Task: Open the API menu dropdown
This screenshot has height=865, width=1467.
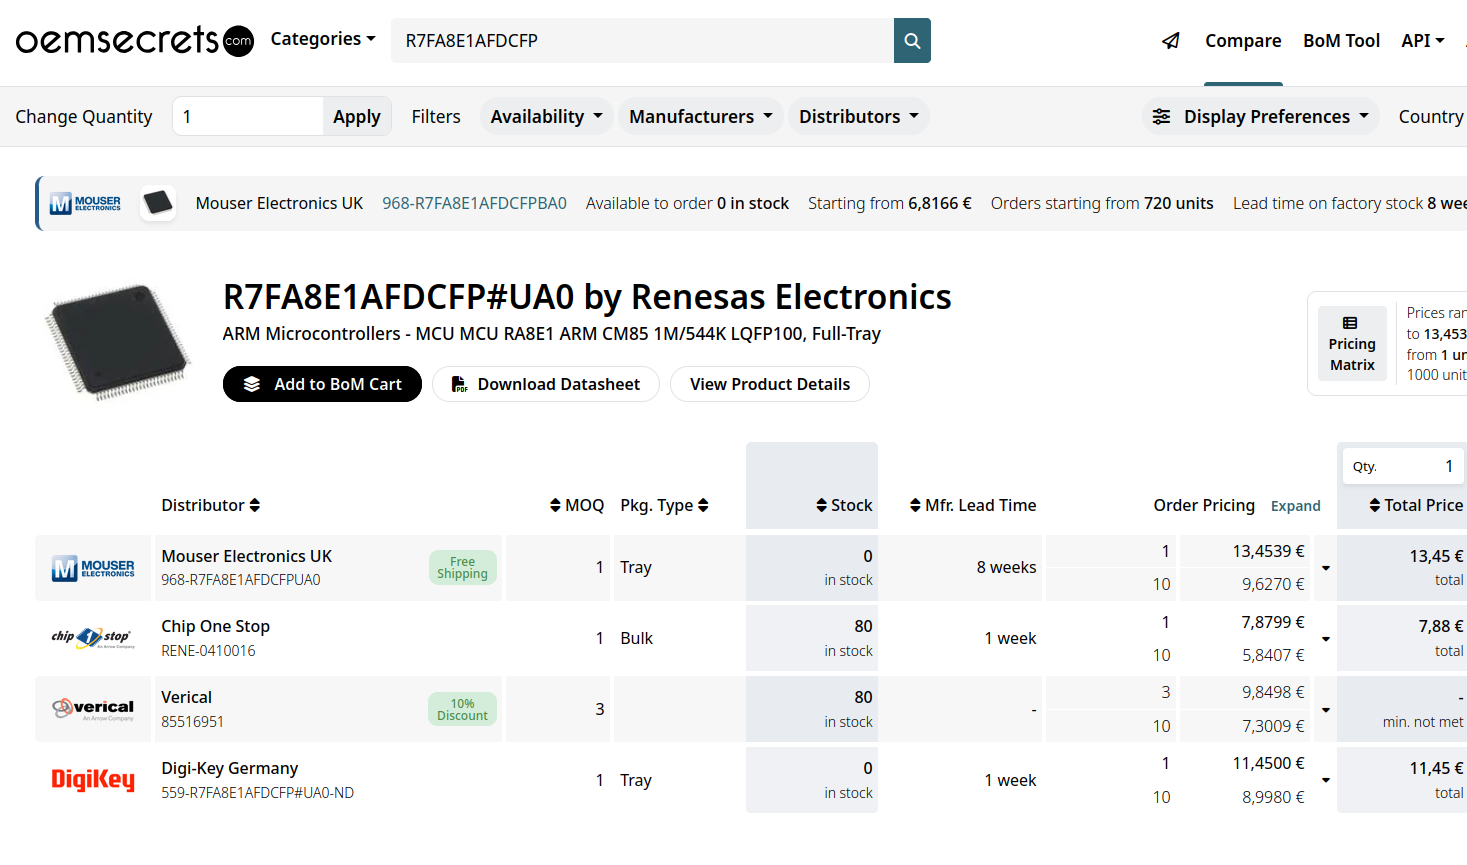Action: (x=1423, y=41)
